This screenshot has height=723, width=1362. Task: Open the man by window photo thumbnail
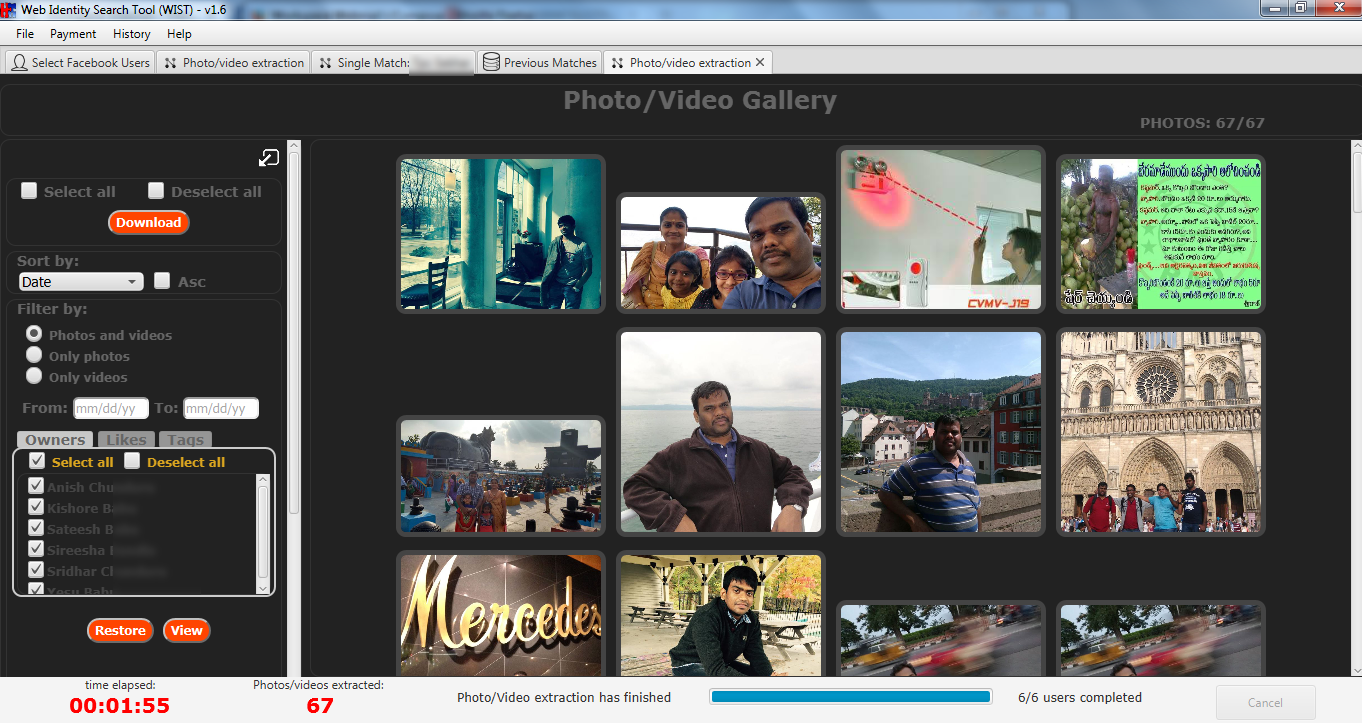(x=501, y=234)
